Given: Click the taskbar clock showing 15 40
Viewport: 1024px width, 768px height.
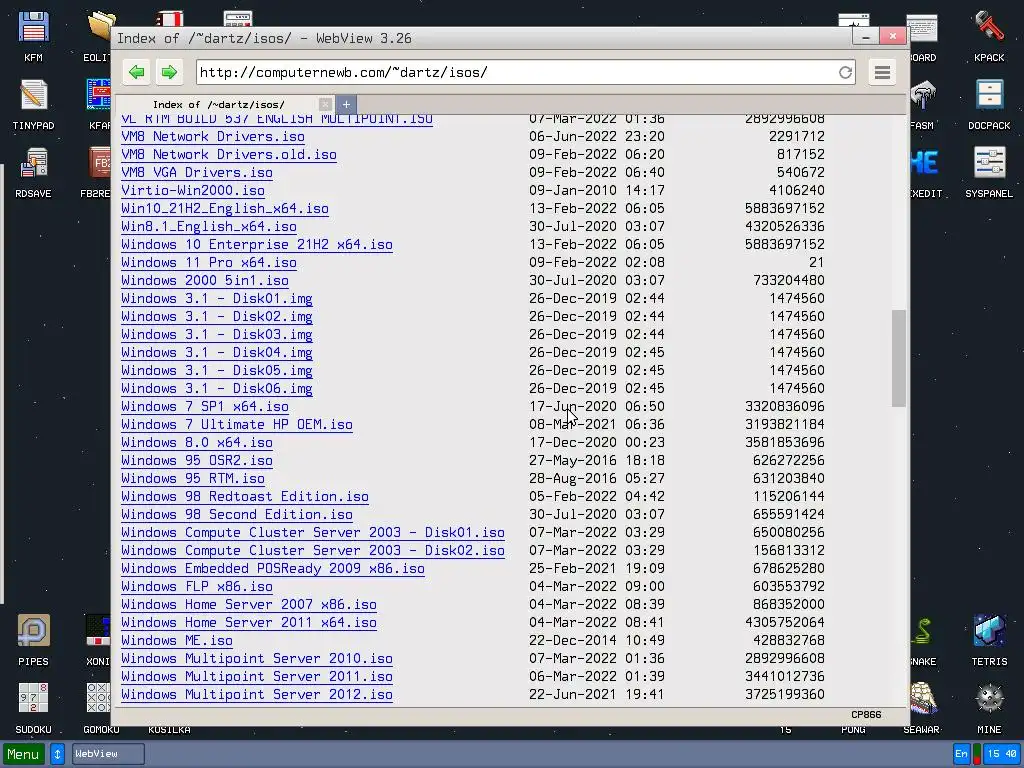Looking at the screenshot, I should (x=1002, y=754).
